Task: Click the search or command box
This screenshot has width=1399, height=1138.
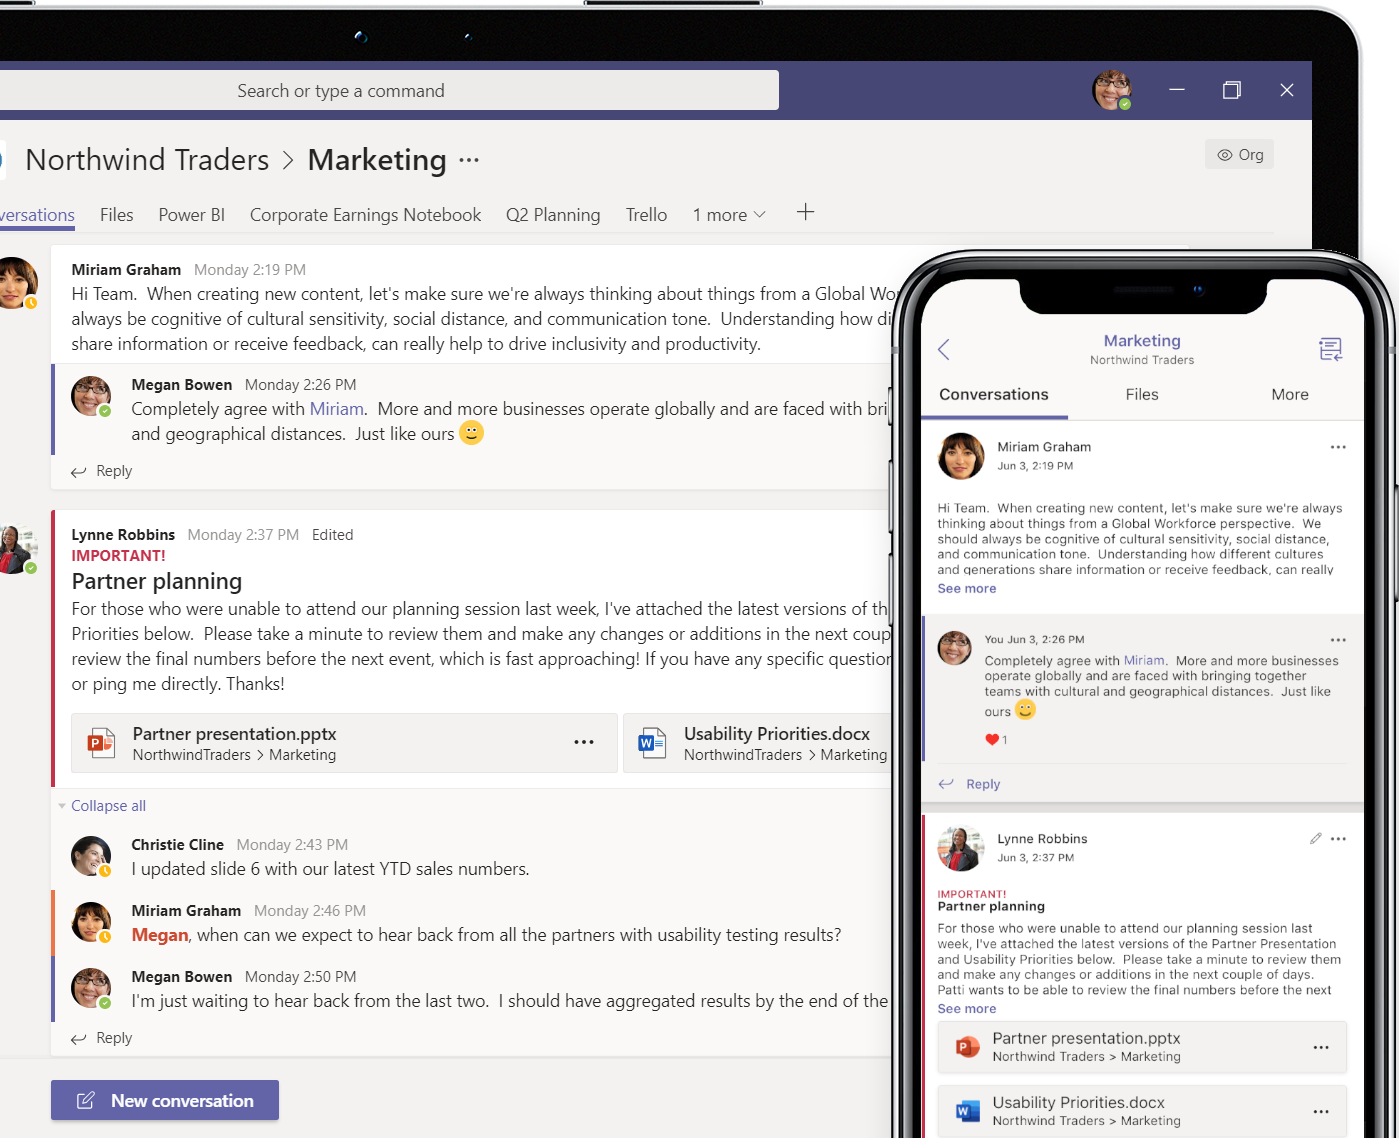Action: 389,91
